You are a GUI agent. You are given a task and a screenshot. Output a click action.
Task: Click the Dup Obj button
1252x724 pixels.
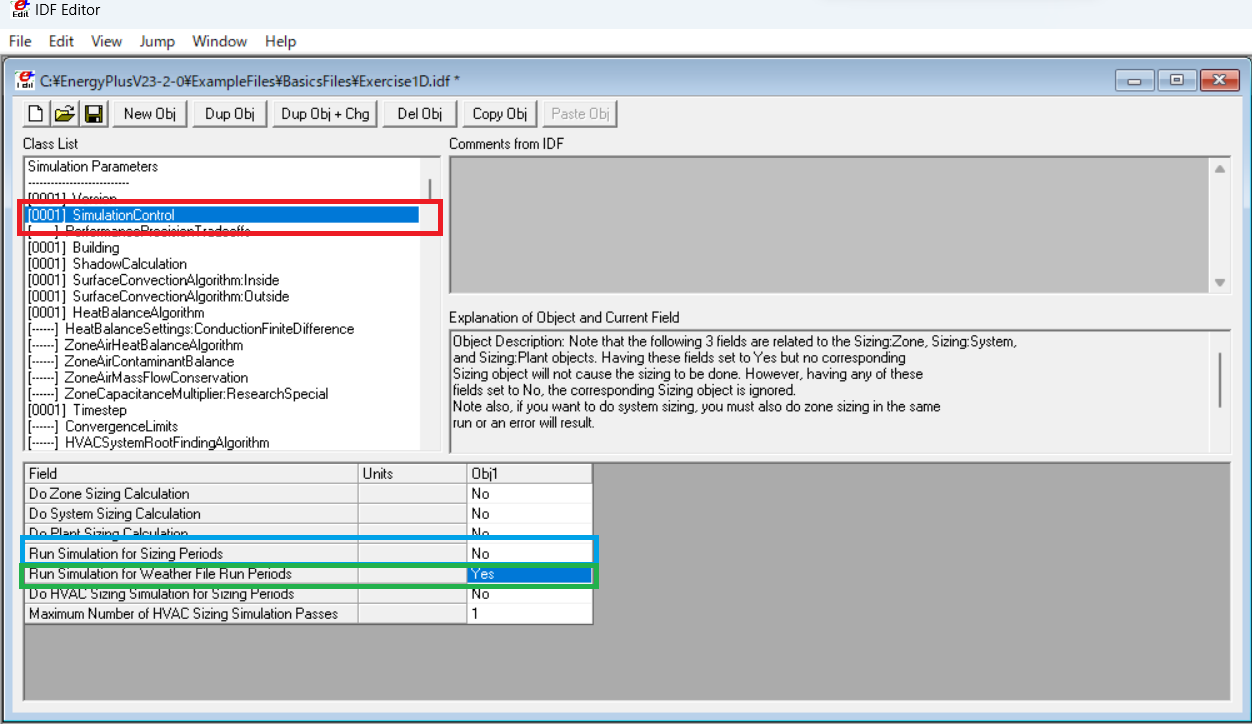(x=230, y=114)
